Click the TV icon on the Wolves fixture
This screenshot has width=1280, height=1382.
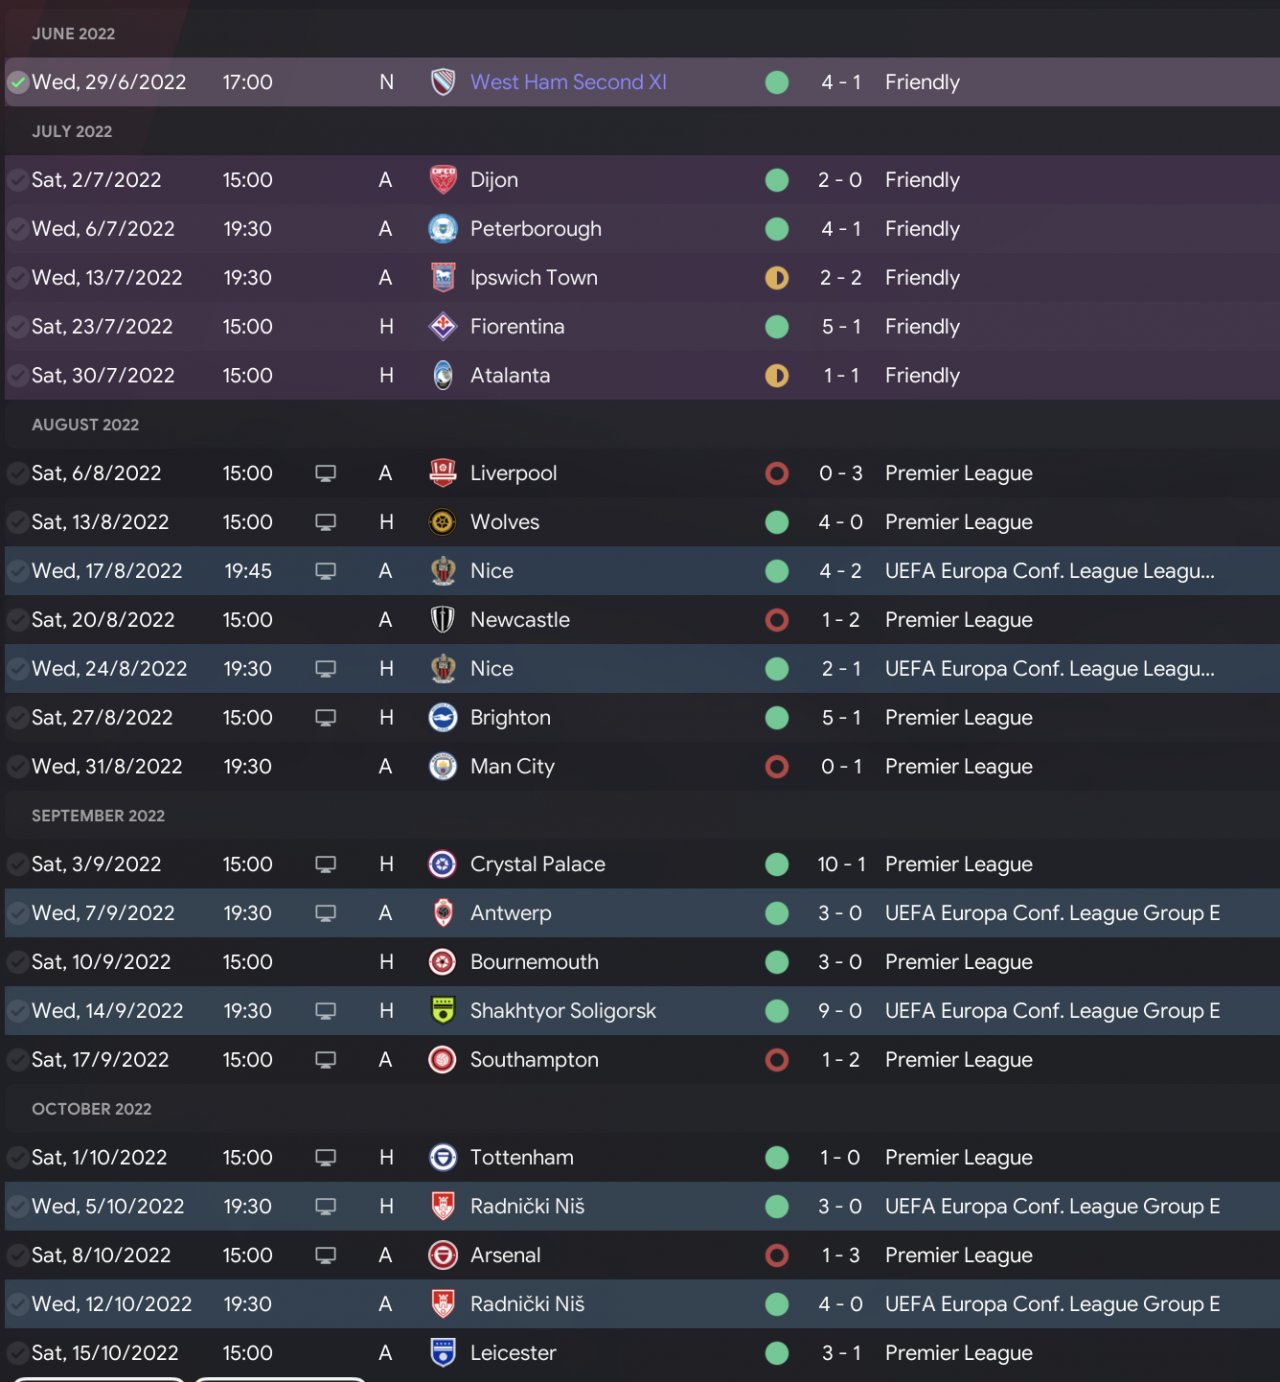coord(325,522)
